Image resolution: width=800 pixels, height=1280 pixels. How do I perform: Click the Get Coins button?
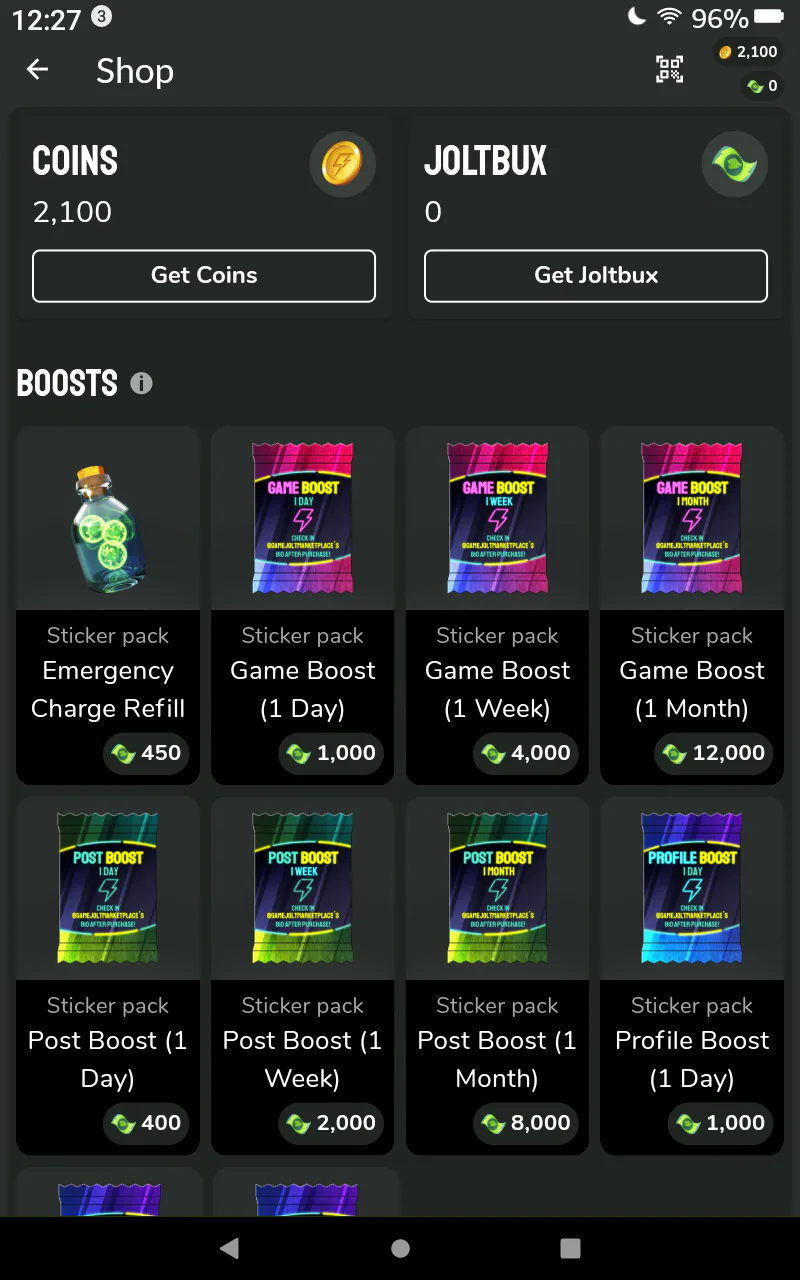pos(204,276)
